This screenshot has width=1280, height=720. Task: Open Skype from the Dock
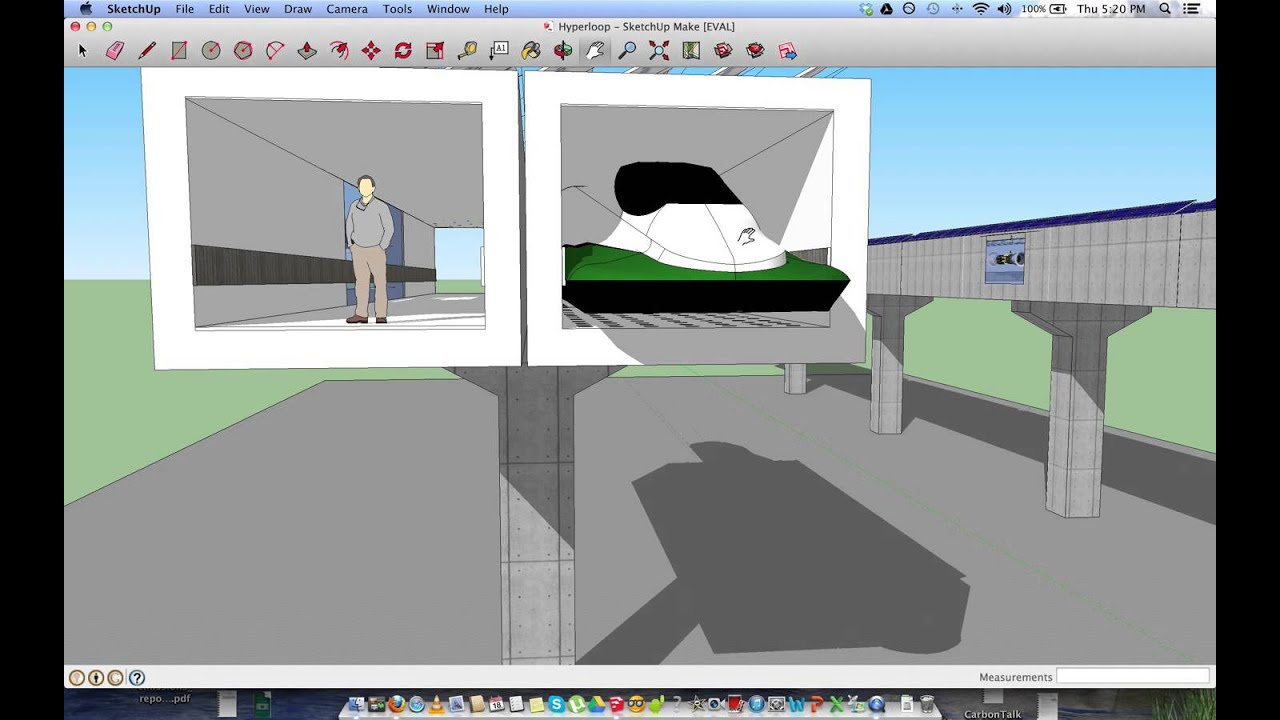tap(557, 705)
